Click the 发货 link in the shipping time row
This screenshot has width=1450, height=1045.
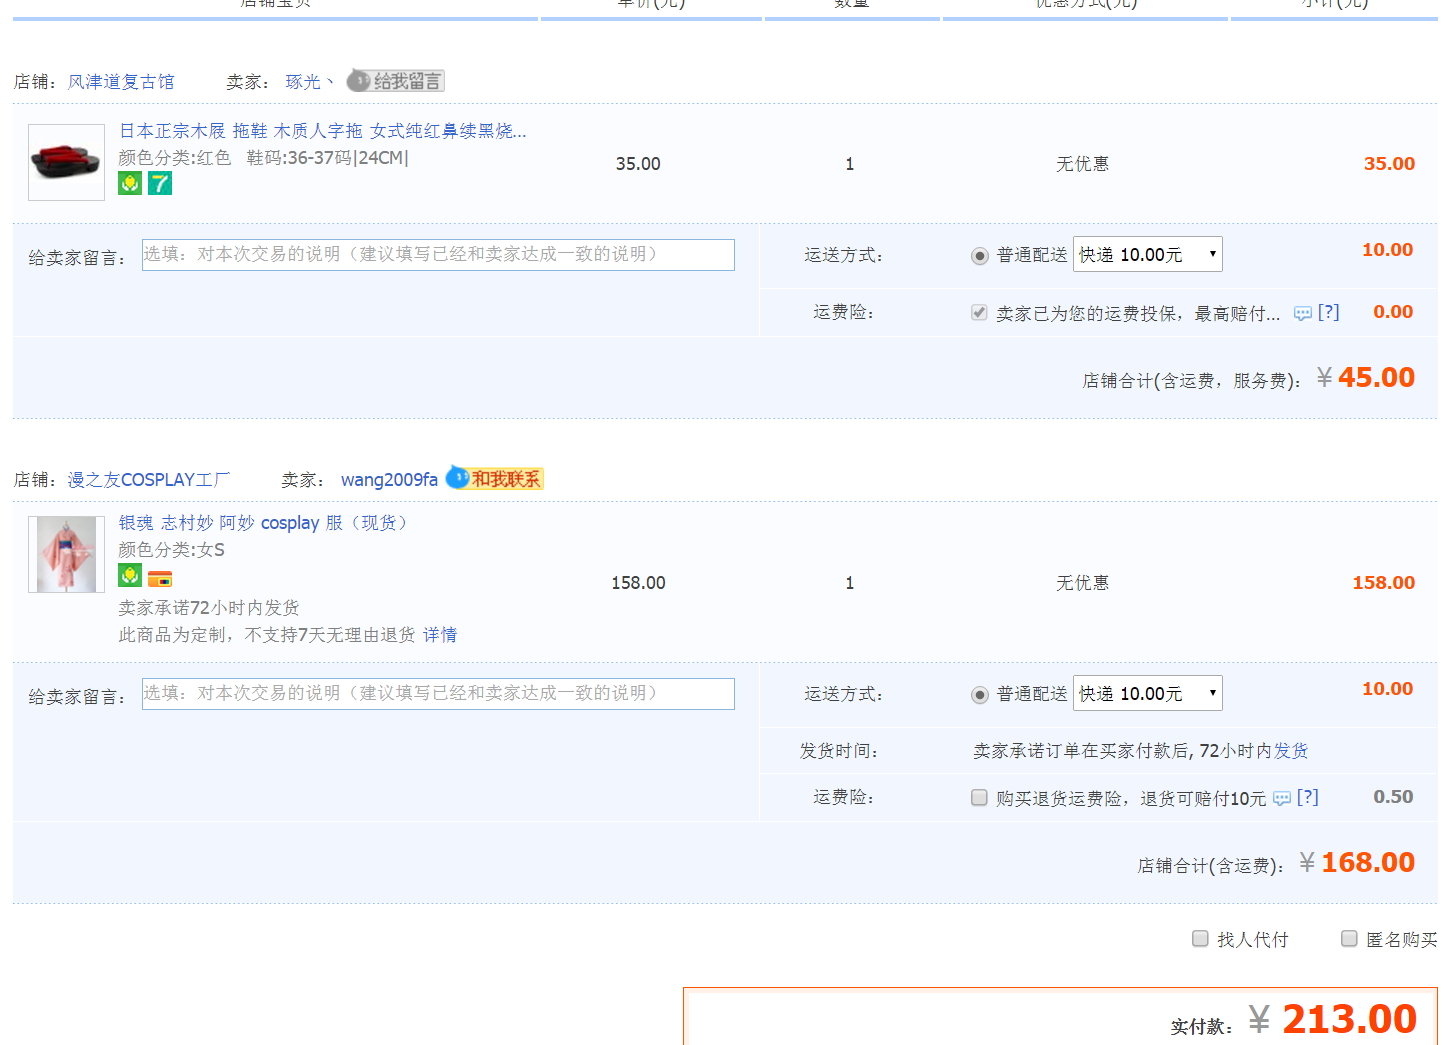(1291, 751)
